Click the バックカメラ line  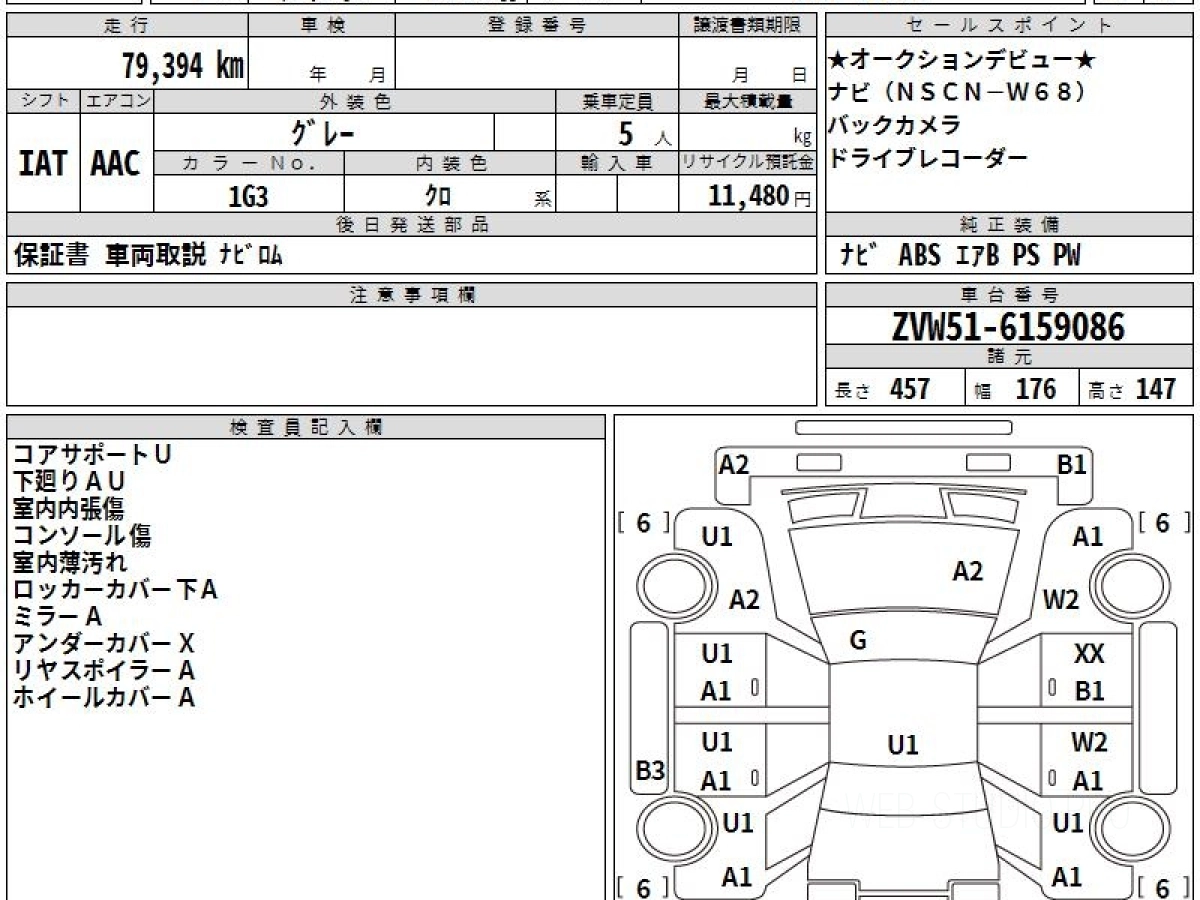pos(896,125)
